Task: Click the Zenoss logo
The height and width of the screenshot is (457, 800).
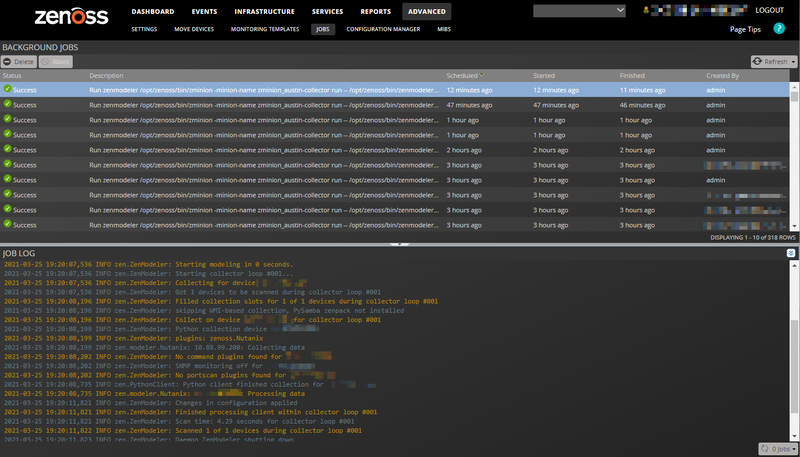Action: click(x=71, y=16)
